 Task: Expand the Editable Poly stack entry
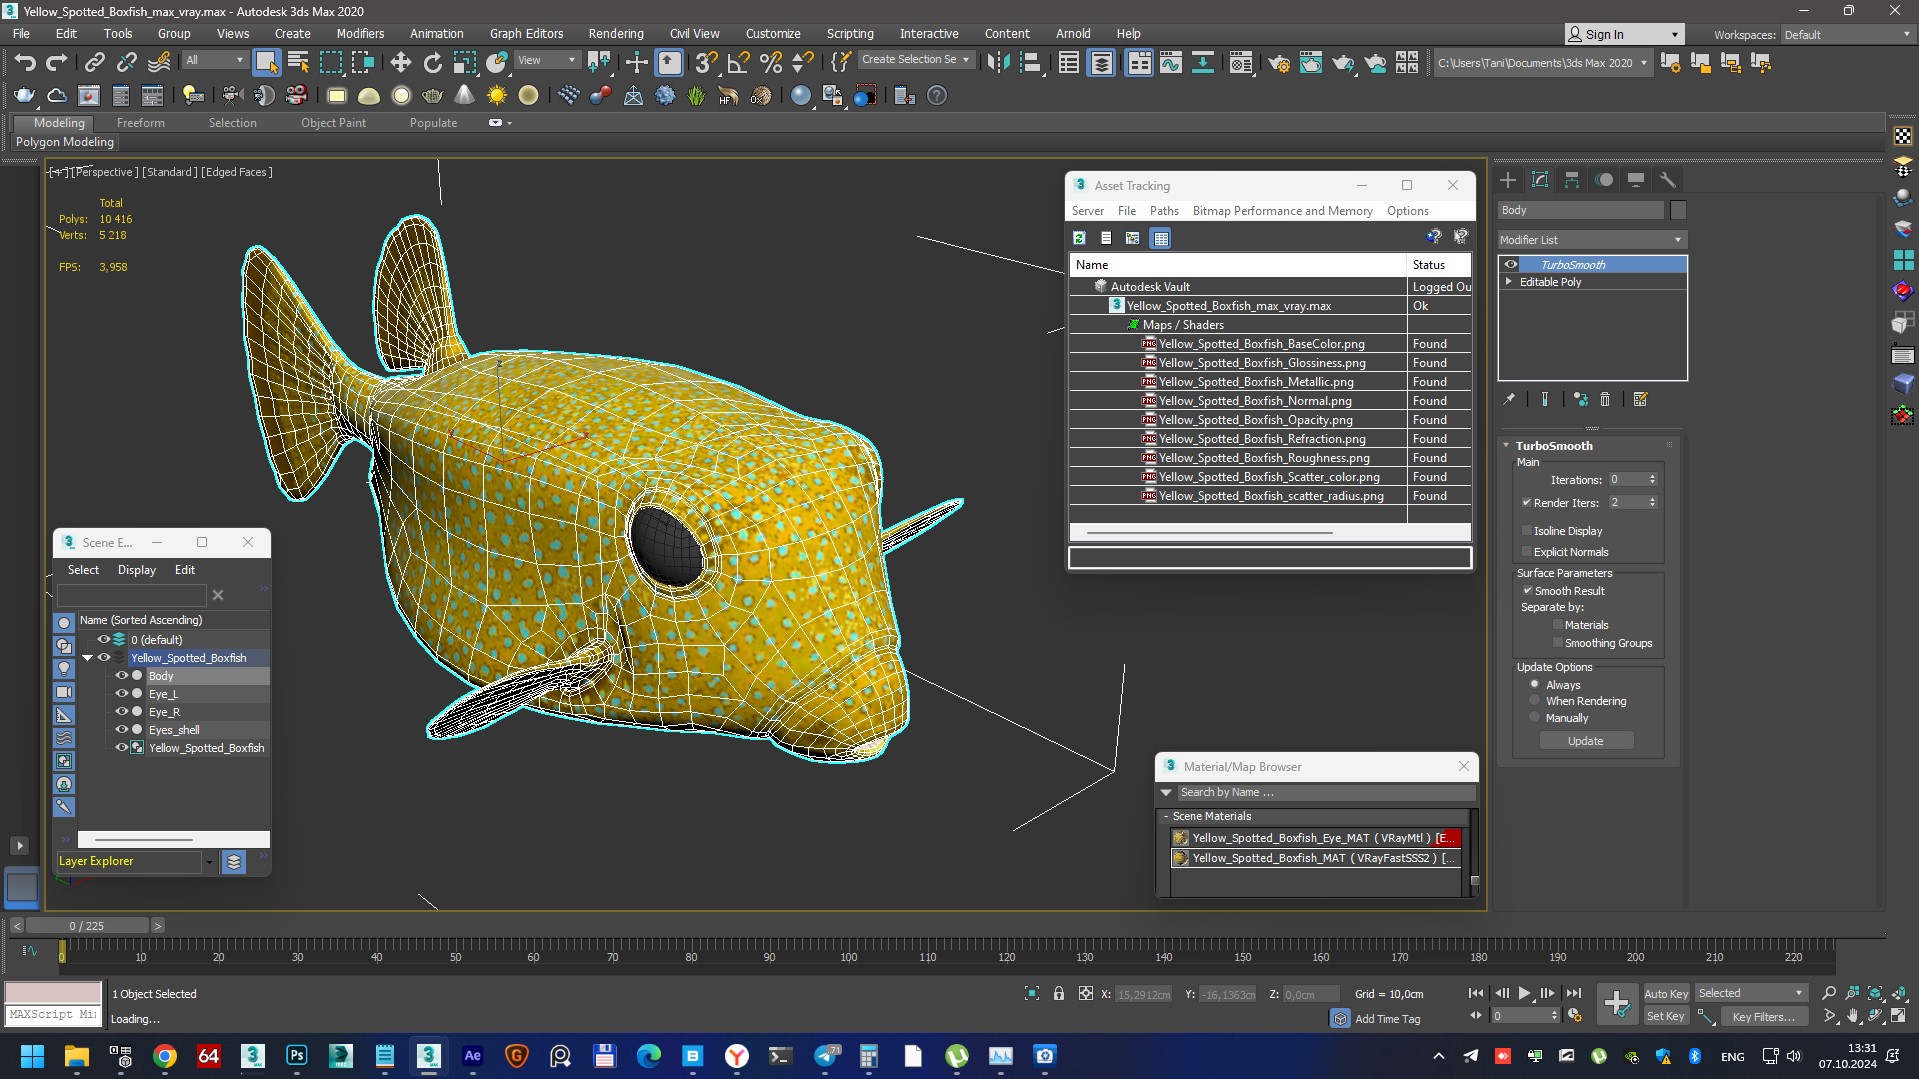[1509, 282]
